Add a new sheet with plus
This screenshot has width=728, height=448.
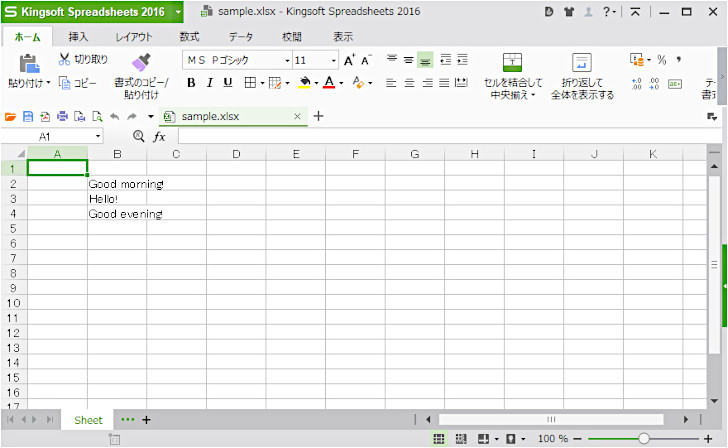pyautogui.click(x=146, y=420)
